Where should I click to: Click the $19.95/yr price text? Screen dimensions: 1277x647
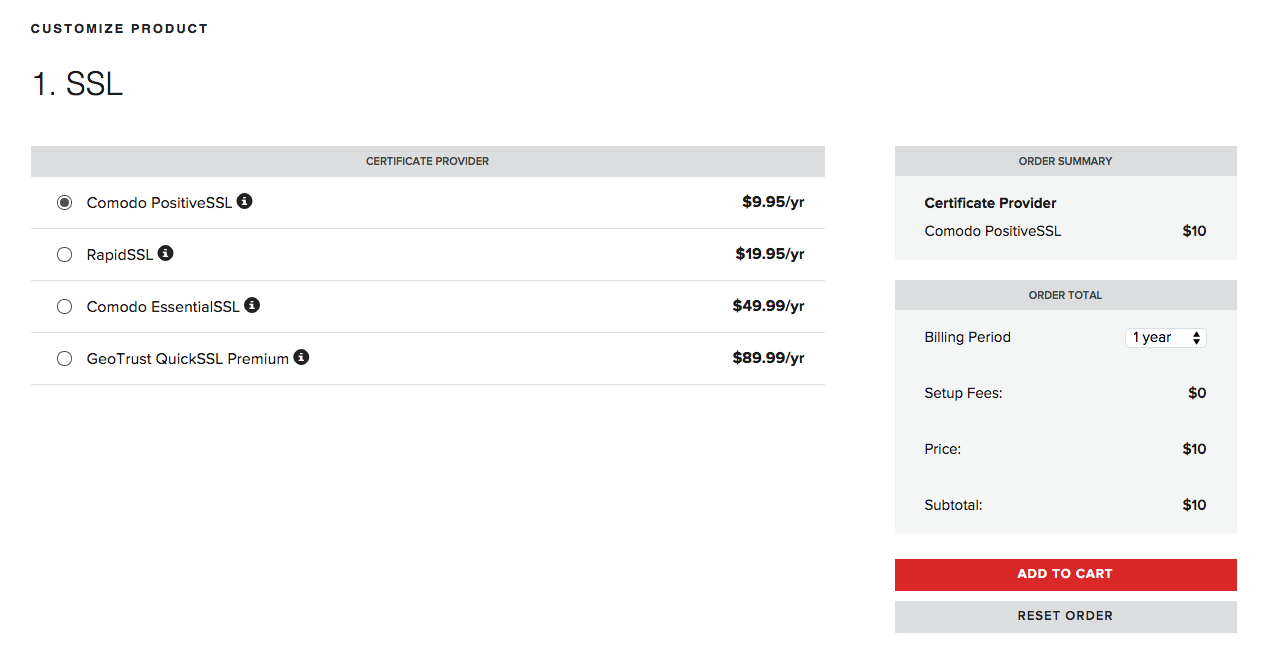click(770, 254)
